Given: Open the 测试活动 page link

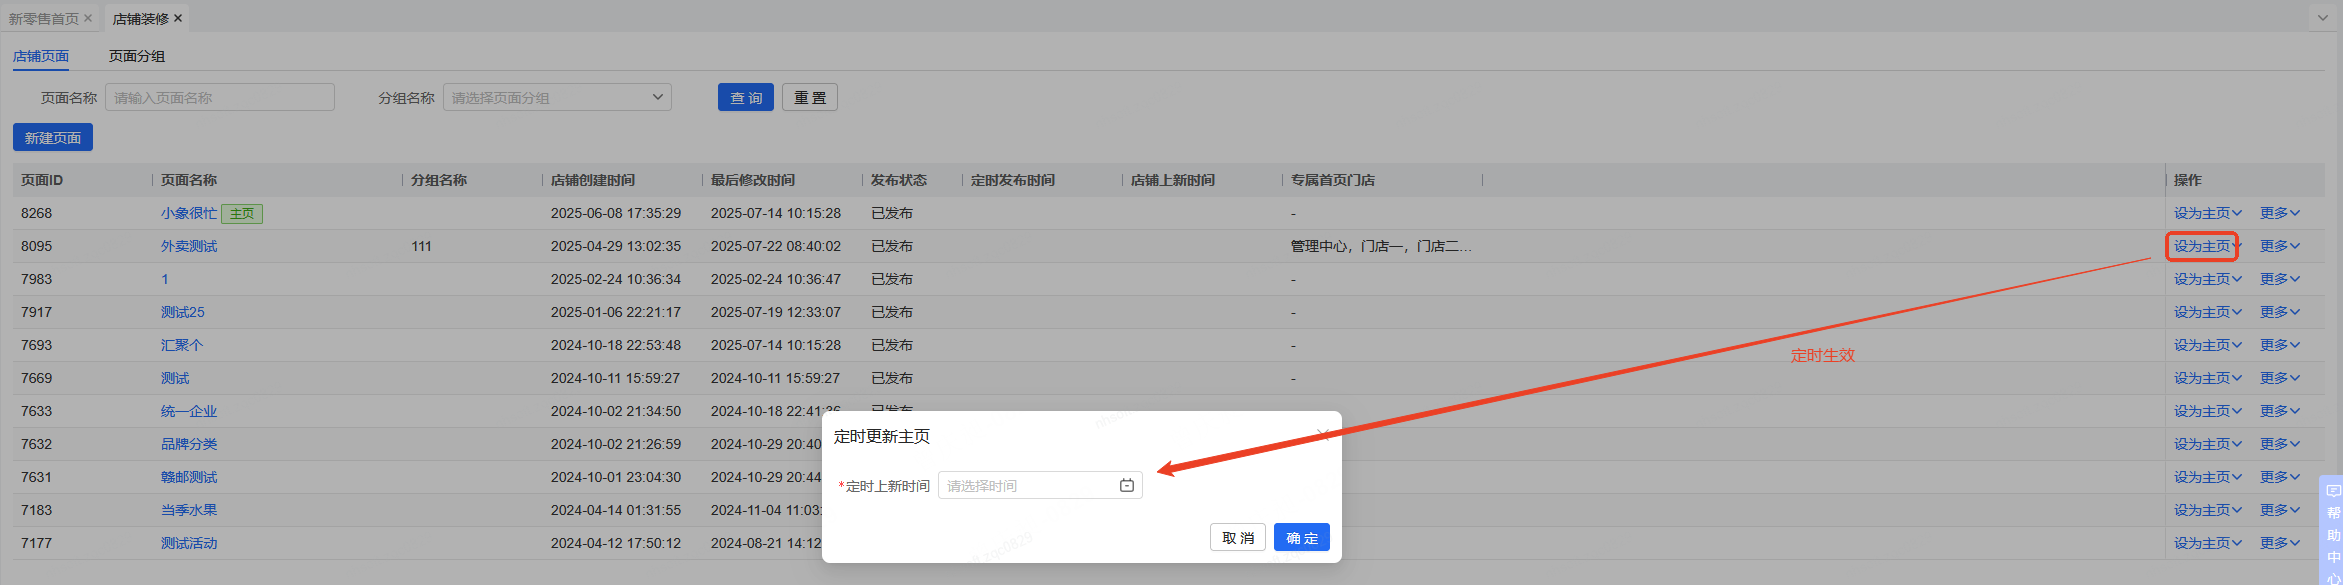Looking at the screenshot, I should 189,543.
